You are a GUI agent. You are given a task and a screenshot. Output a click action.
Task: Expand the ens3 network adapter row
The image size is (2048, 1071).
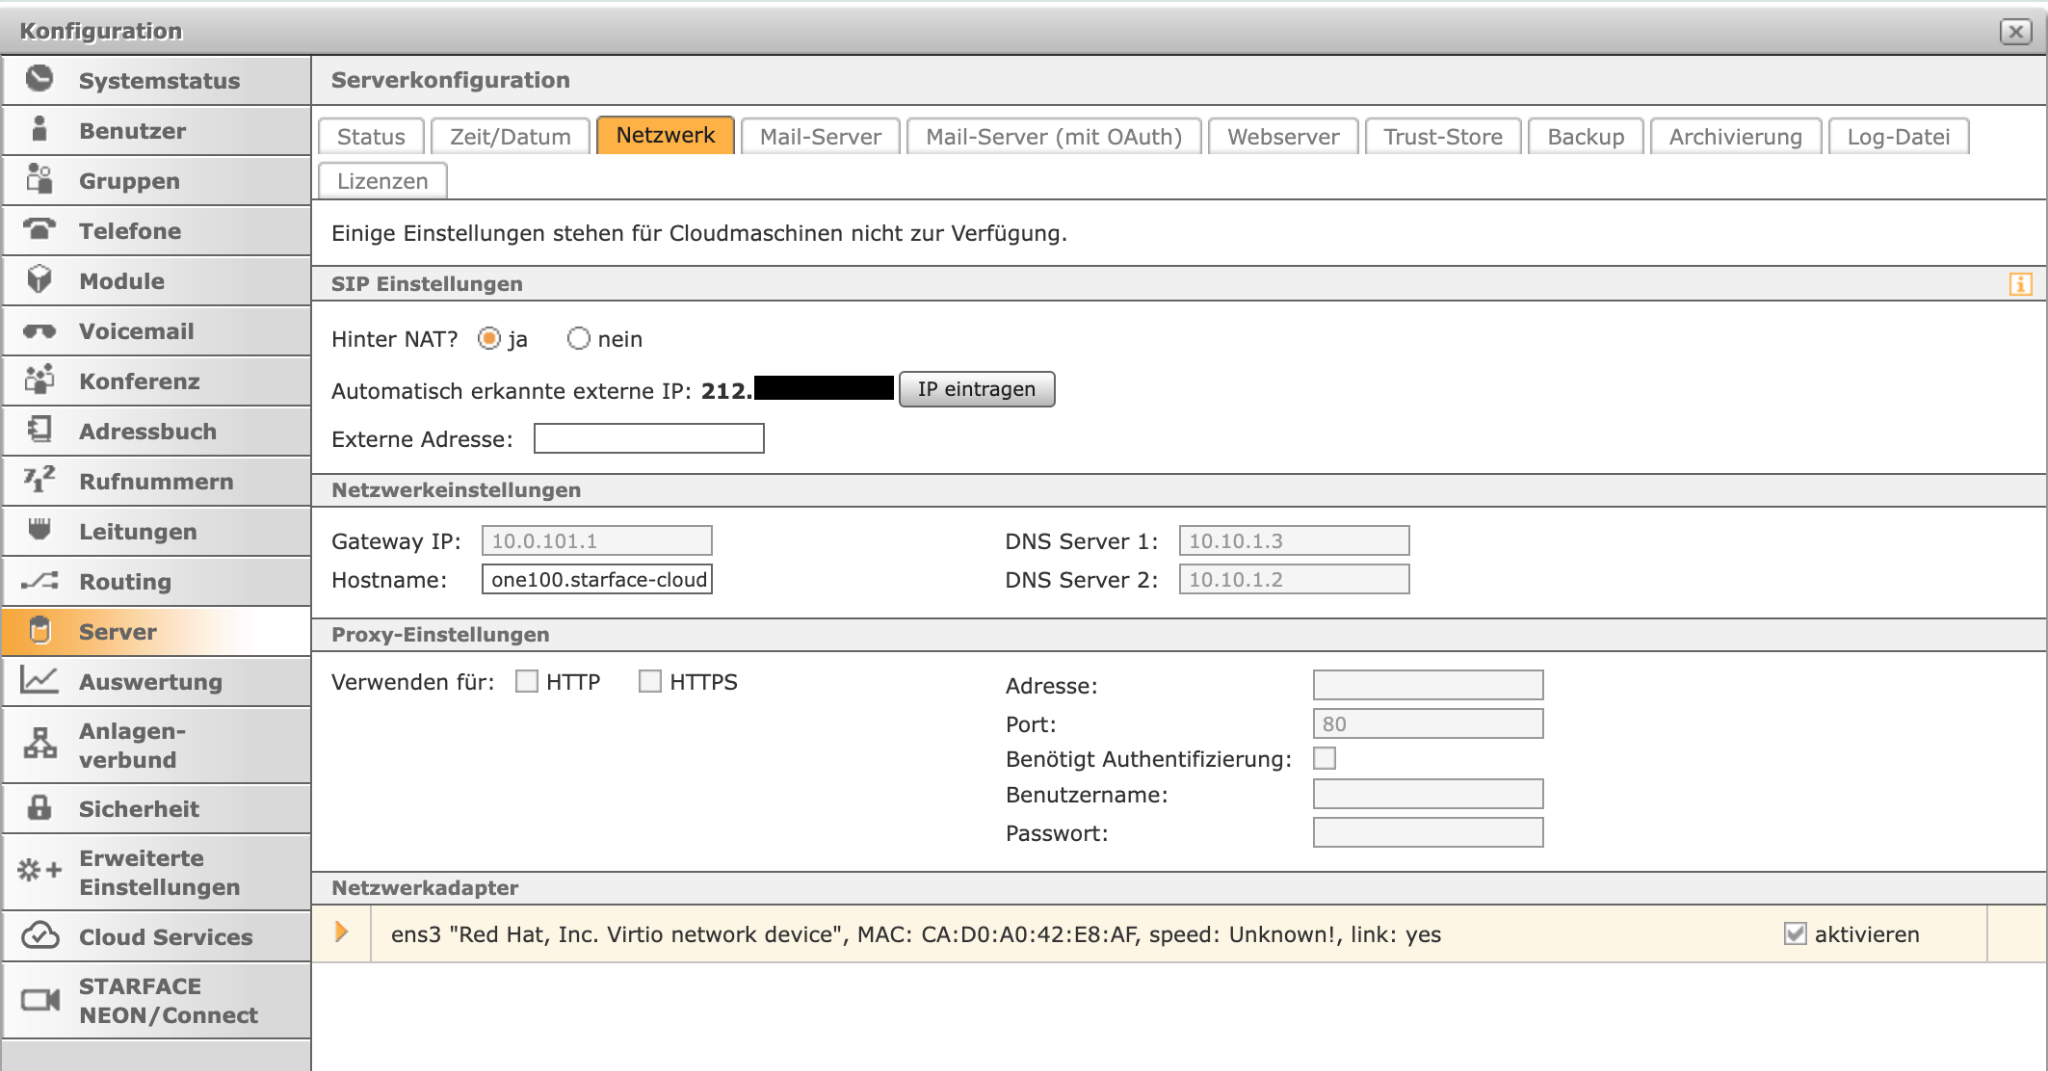pyautogui.click(x=341, y=933)
